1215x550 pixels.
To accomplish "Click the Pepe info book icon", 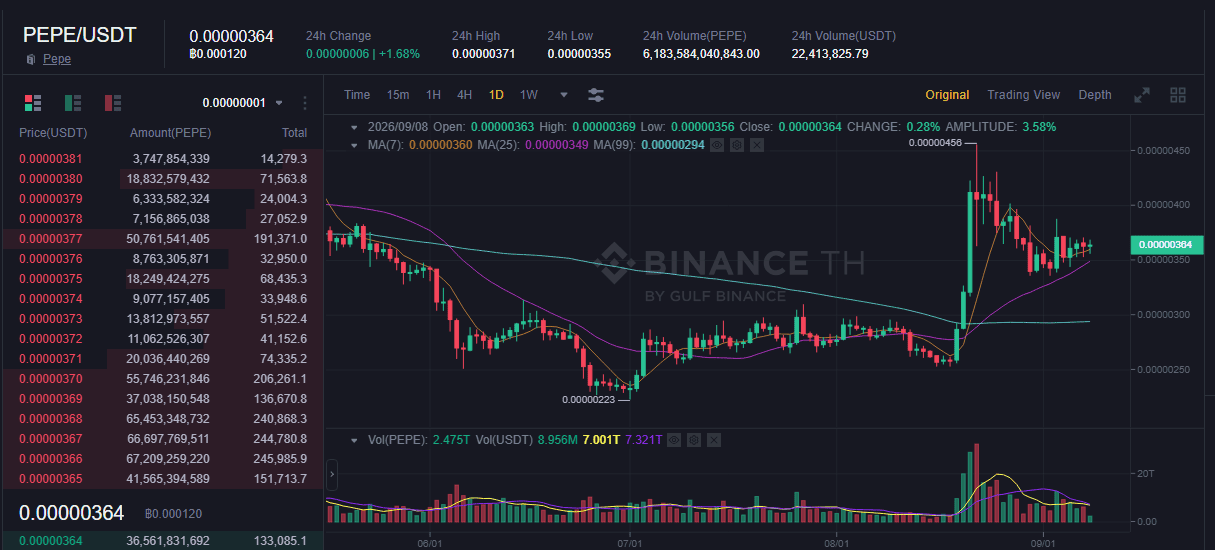I will pyautogui.click(x=31, y=60).
